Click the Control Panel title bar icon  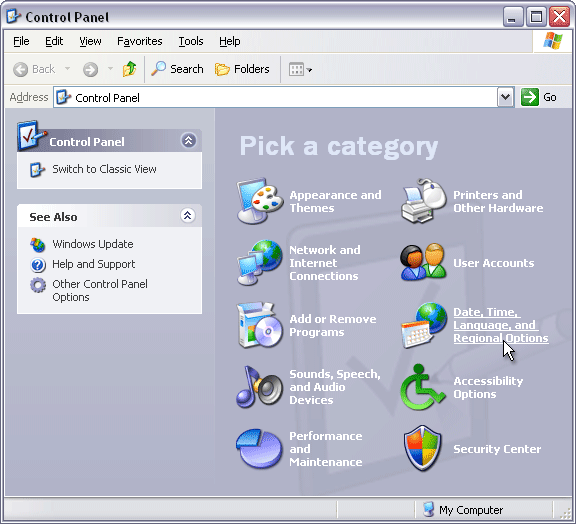coord(14,17)
